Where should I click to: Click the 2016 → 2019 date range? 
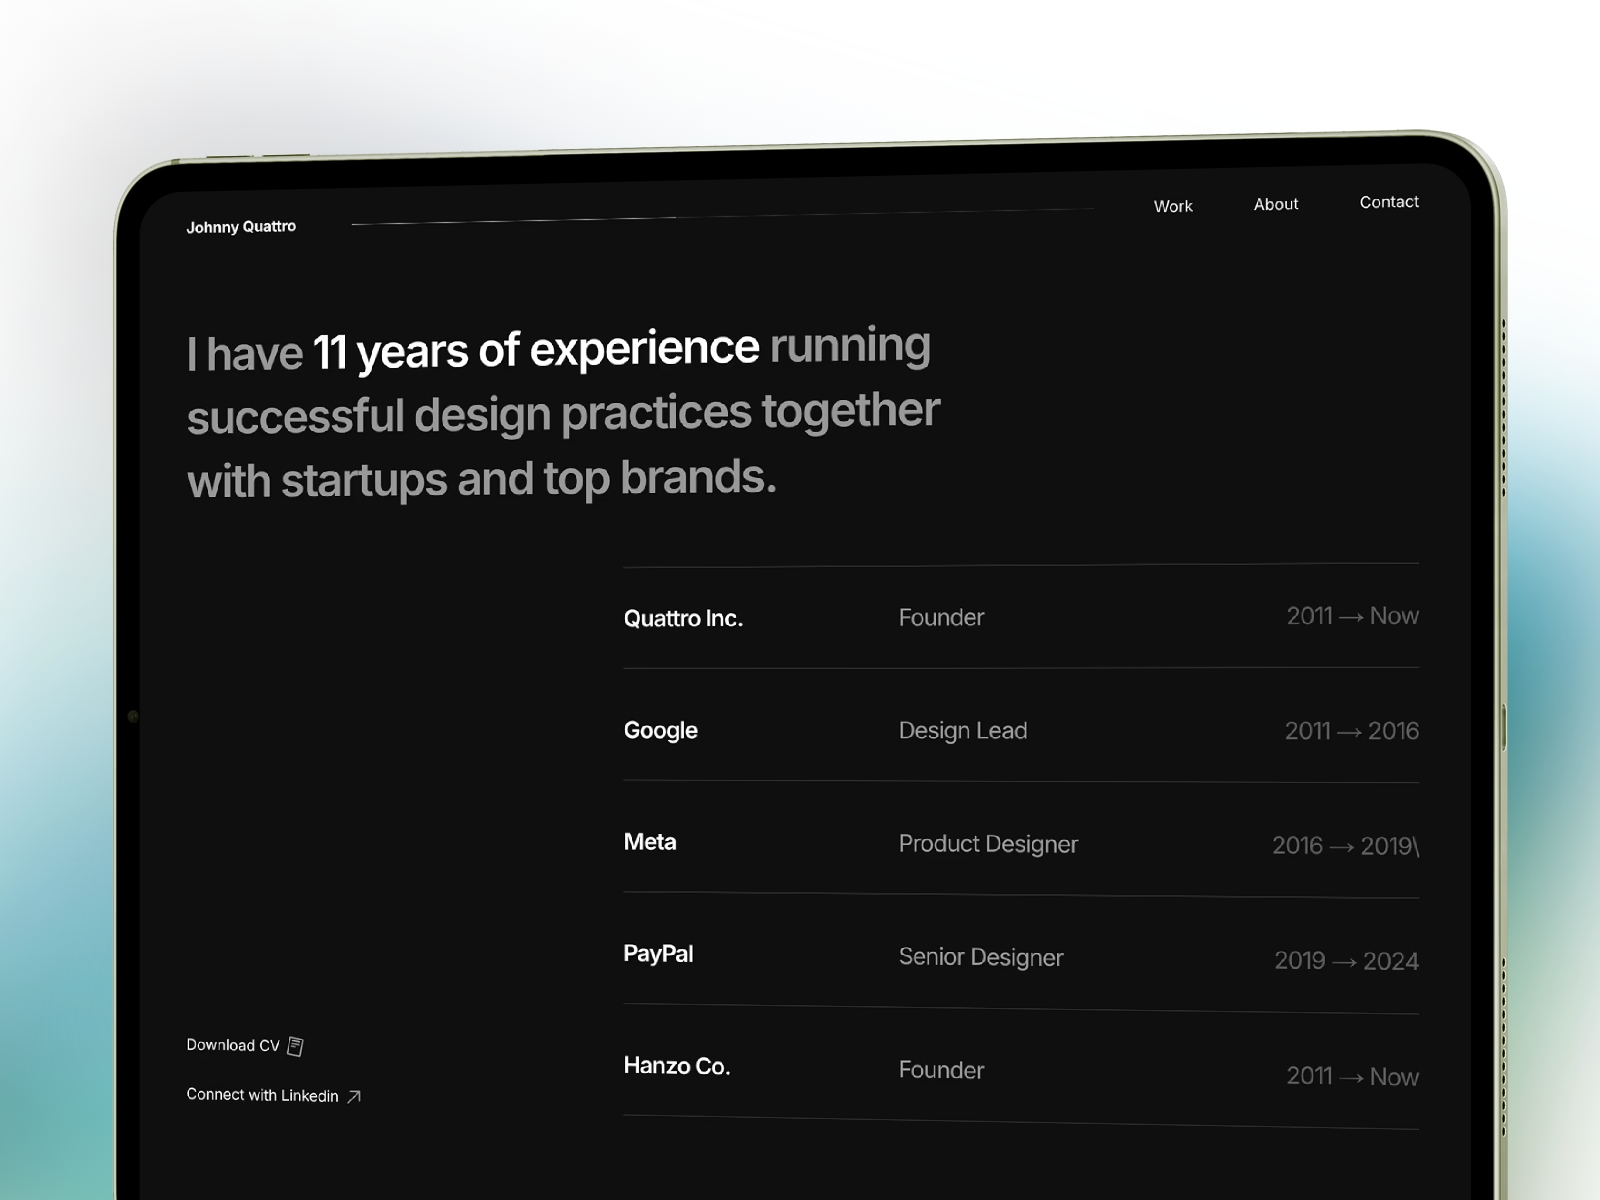click(1345, 846)
